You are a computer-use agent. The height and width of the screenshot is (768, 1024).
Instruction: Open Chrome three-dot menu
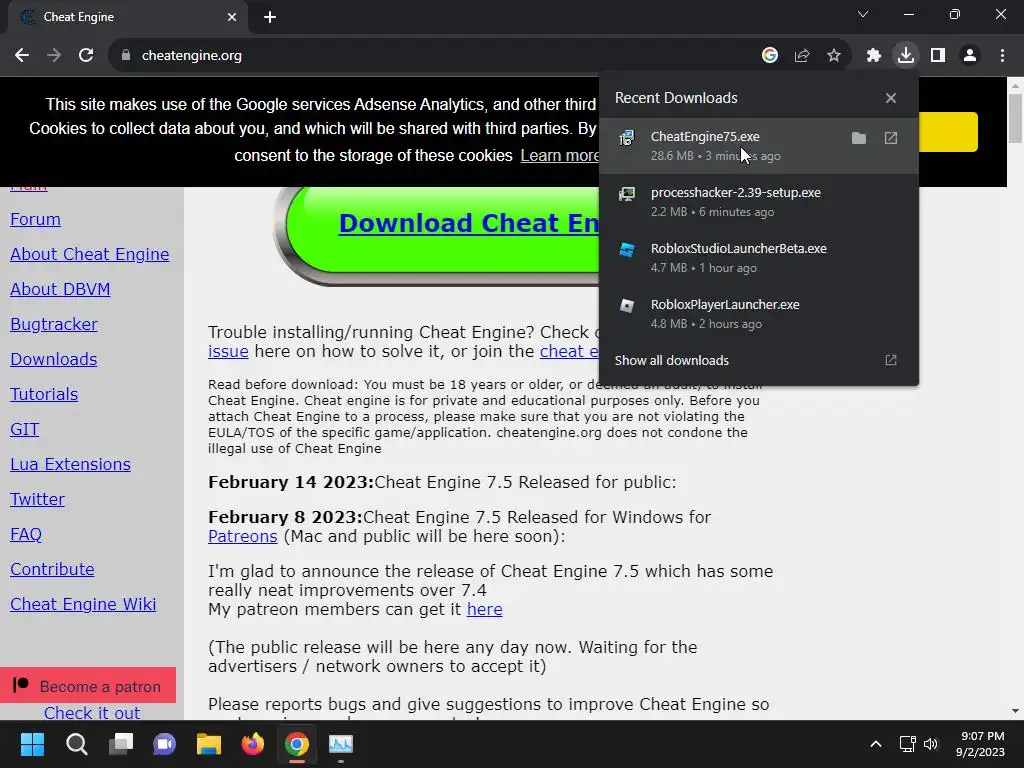coord(1002,56)
